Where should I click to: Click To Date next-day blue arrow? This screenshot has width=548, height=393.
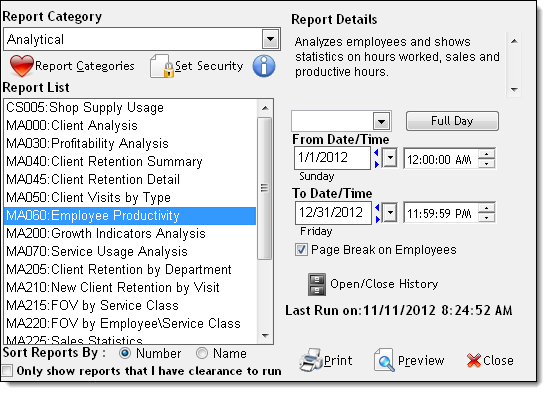(x=377, y=219)
